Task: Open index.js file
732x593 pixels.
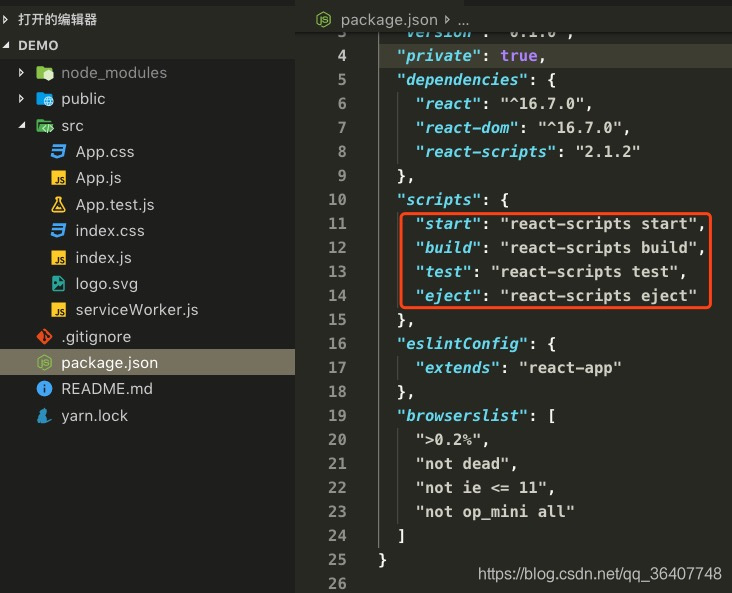Action: (103, 257)
